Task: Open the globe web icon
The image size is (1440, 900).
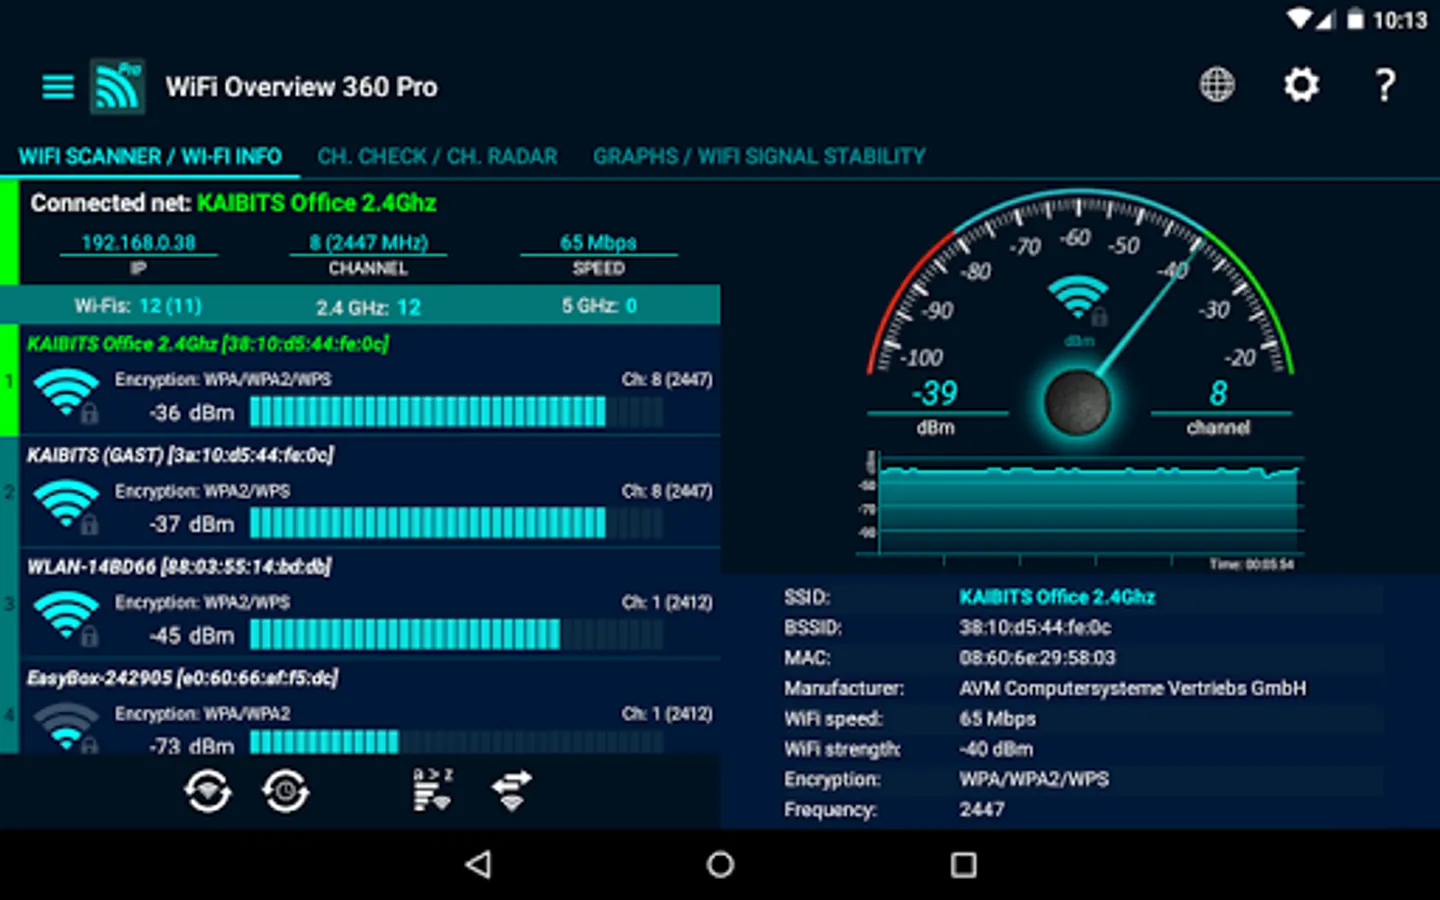Action: pyautogui.click(x=1217, y=85)
